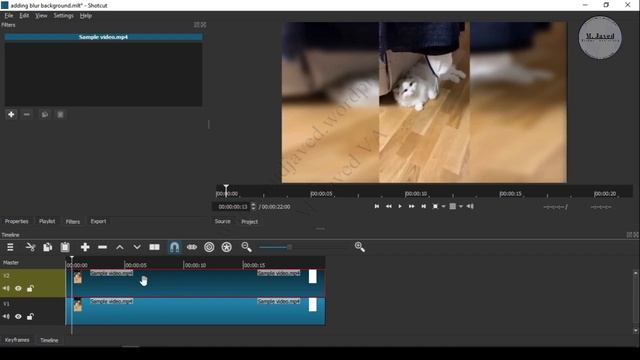Image resolution: width=640 pixels, height=360 pixels.
Task: Open the Edit menu
Action: (24, 16)
